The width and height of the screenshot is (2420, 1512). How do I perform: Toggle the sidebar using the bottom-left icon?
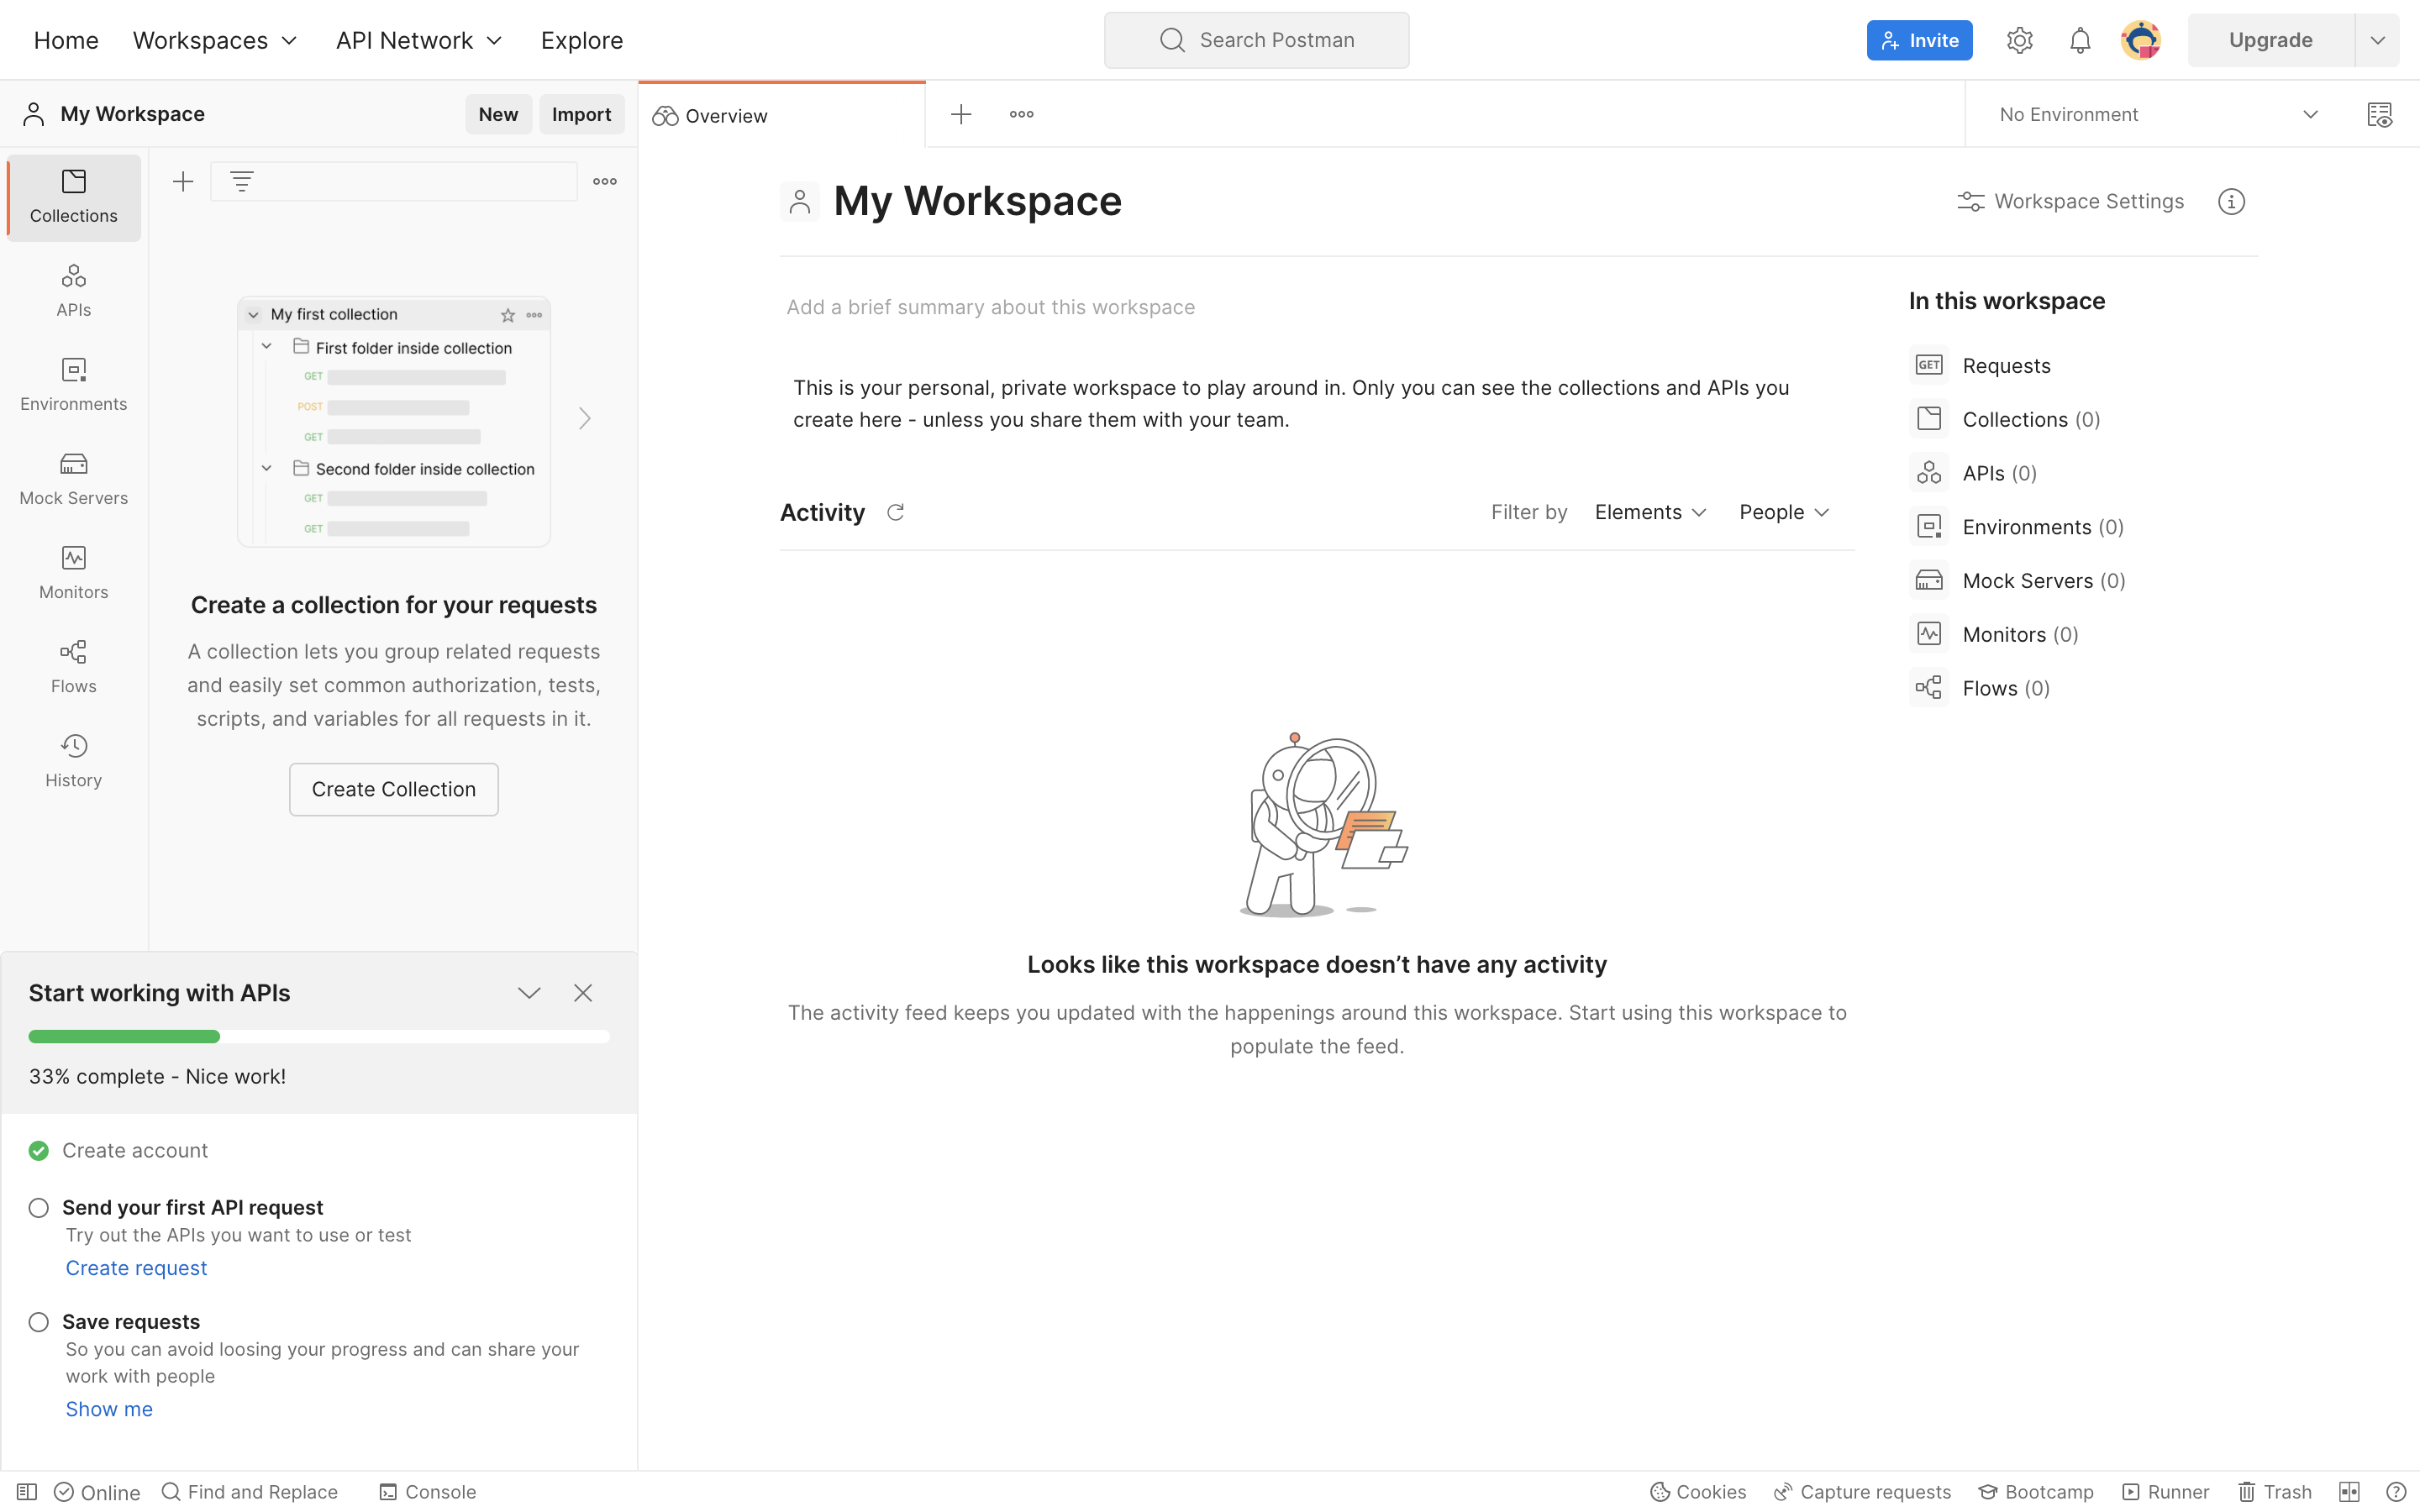(27, 1491)
